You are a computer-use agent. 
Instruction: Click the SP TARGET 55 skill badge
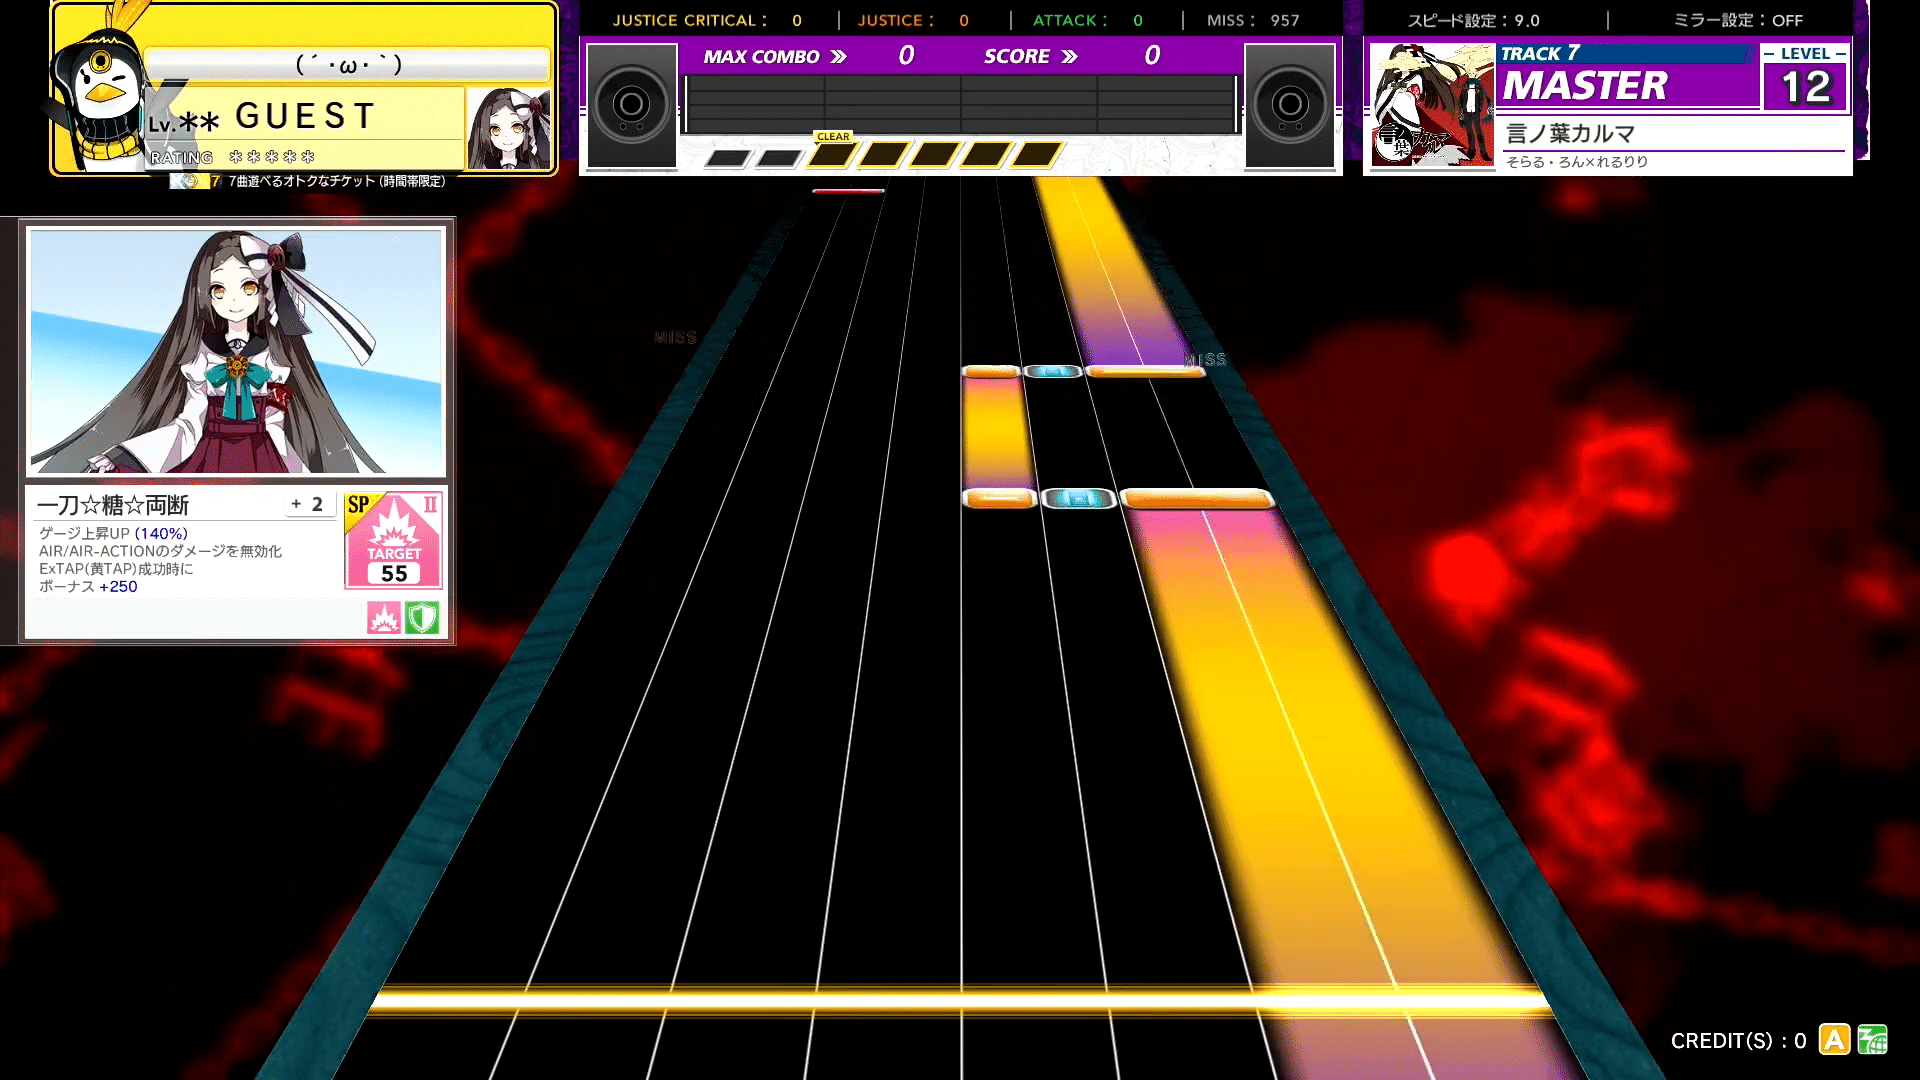click(393, 540)
